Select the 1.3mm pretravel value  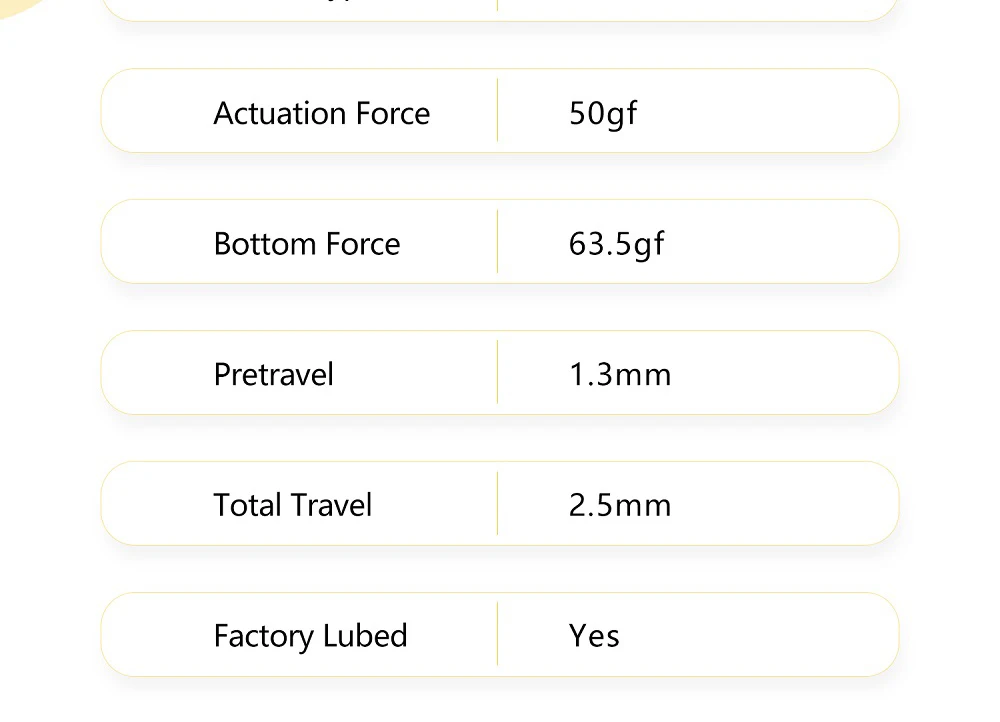coord(619,375)
